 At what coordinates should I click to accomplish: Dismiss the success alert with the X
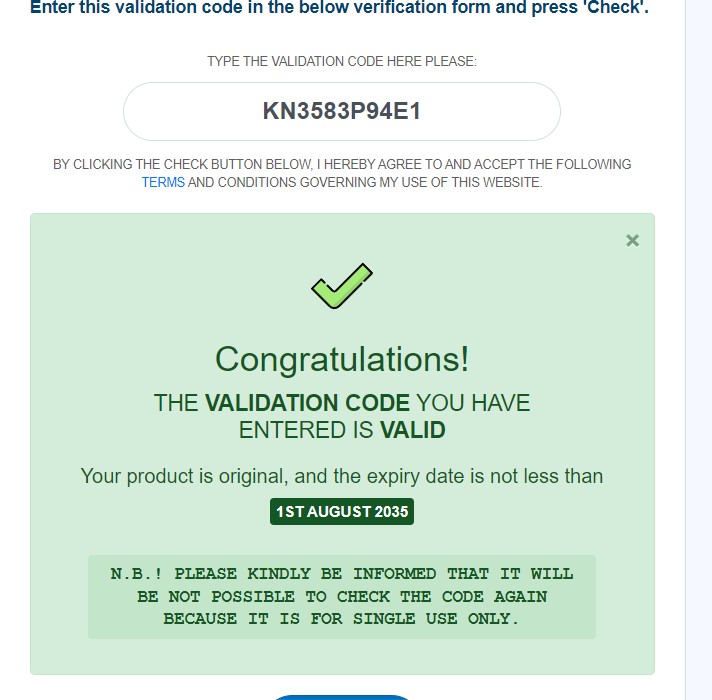[x=632, y=240]
